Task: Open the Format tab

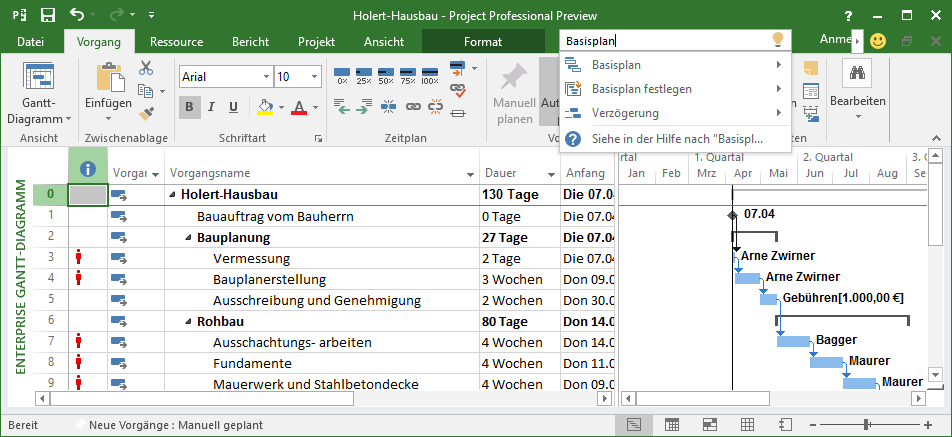Action: [x=483, y=41]
